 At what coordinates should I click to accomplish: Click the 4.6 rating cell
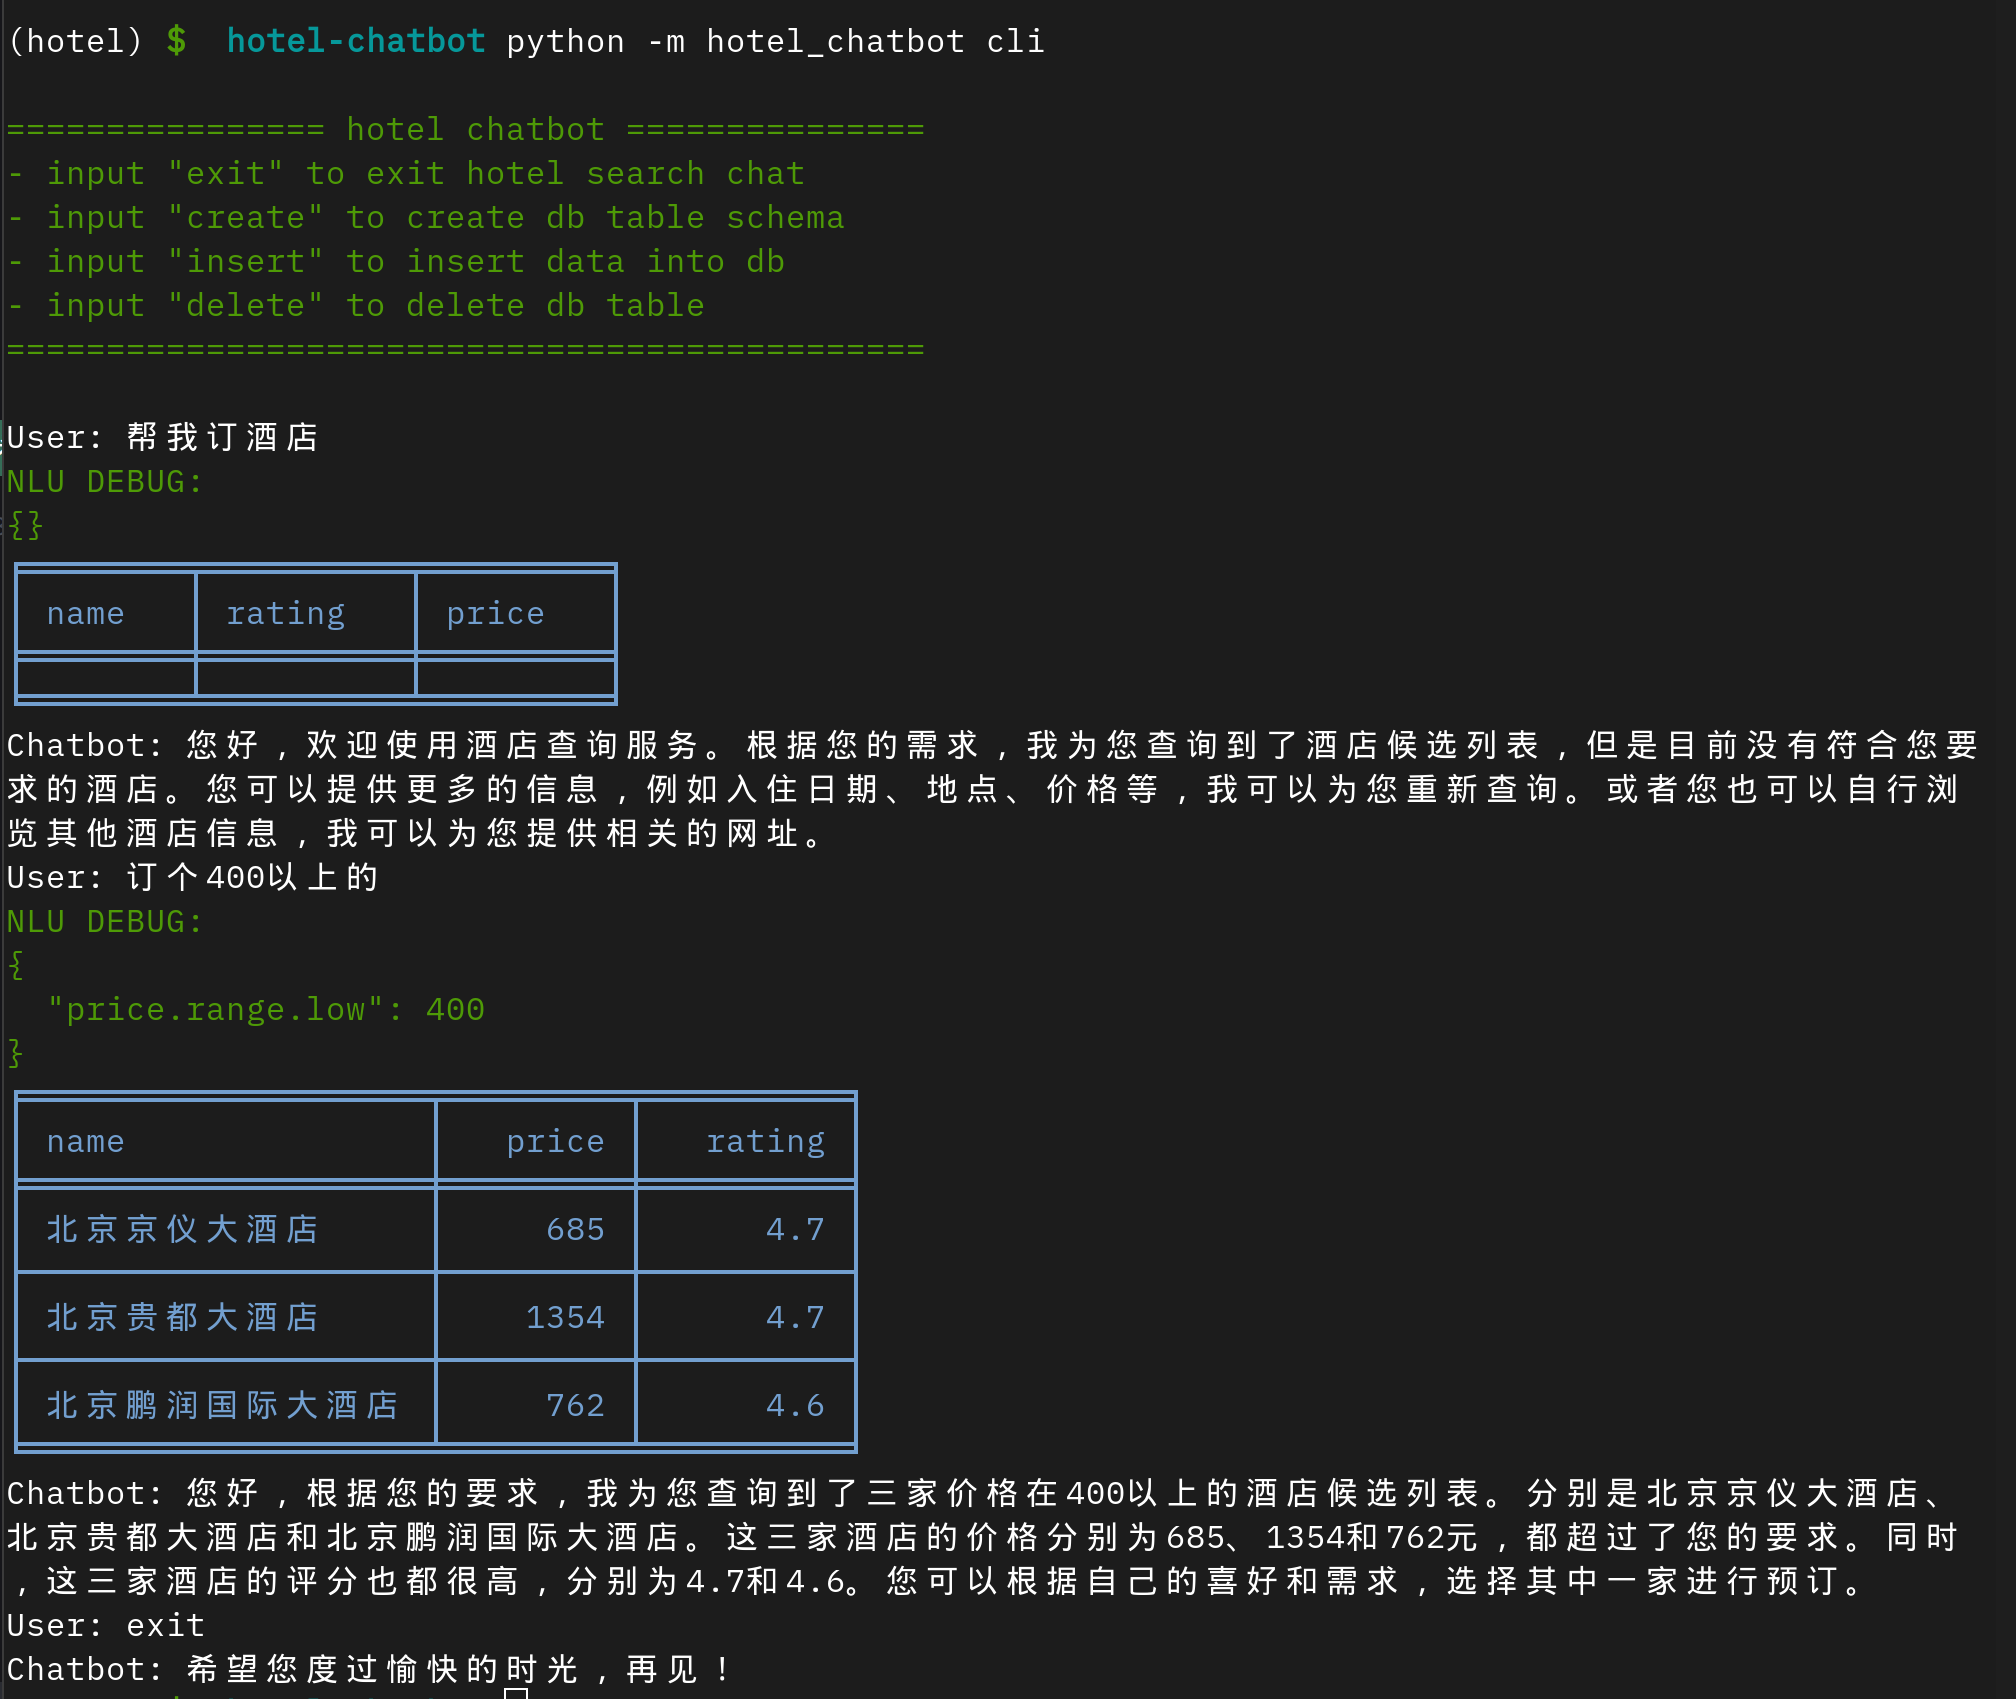[795, 1405]
